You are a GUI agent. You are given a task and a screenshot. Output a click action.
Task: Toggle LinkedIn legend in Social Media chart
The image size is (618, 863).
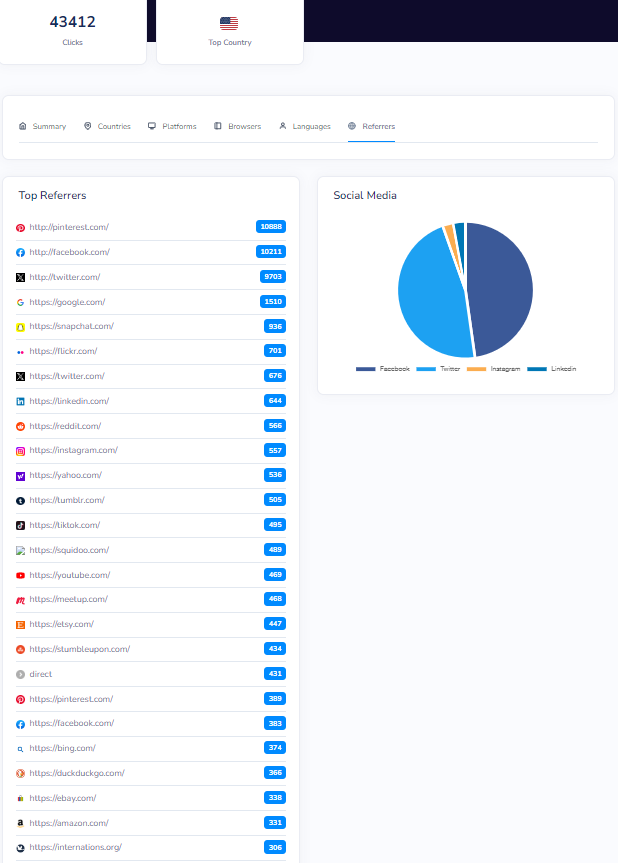(x=552, y=369)
